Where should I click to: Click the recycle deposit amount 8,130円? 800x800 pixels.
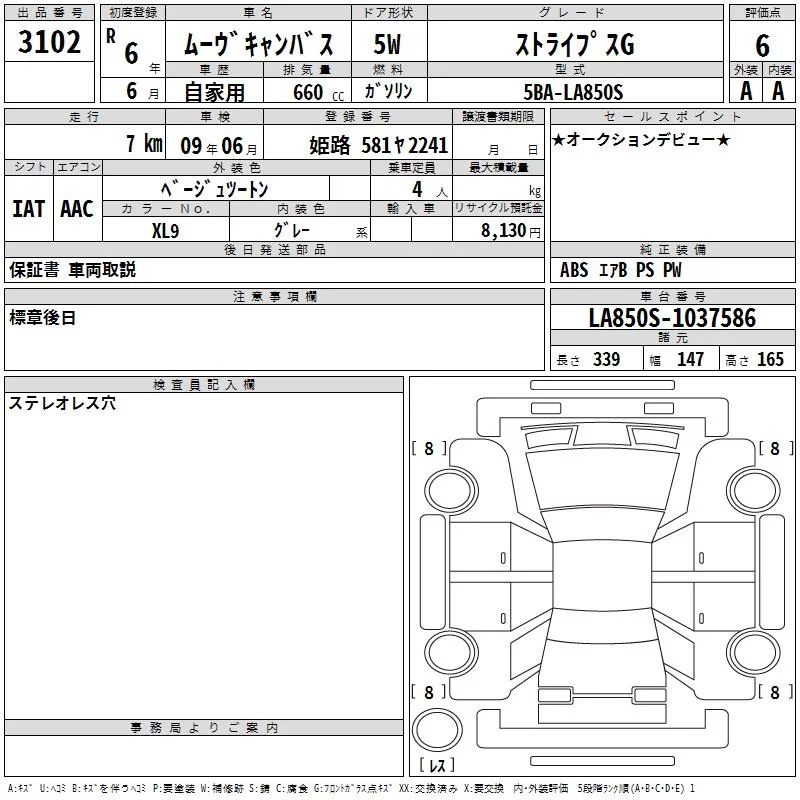point(506,230)
